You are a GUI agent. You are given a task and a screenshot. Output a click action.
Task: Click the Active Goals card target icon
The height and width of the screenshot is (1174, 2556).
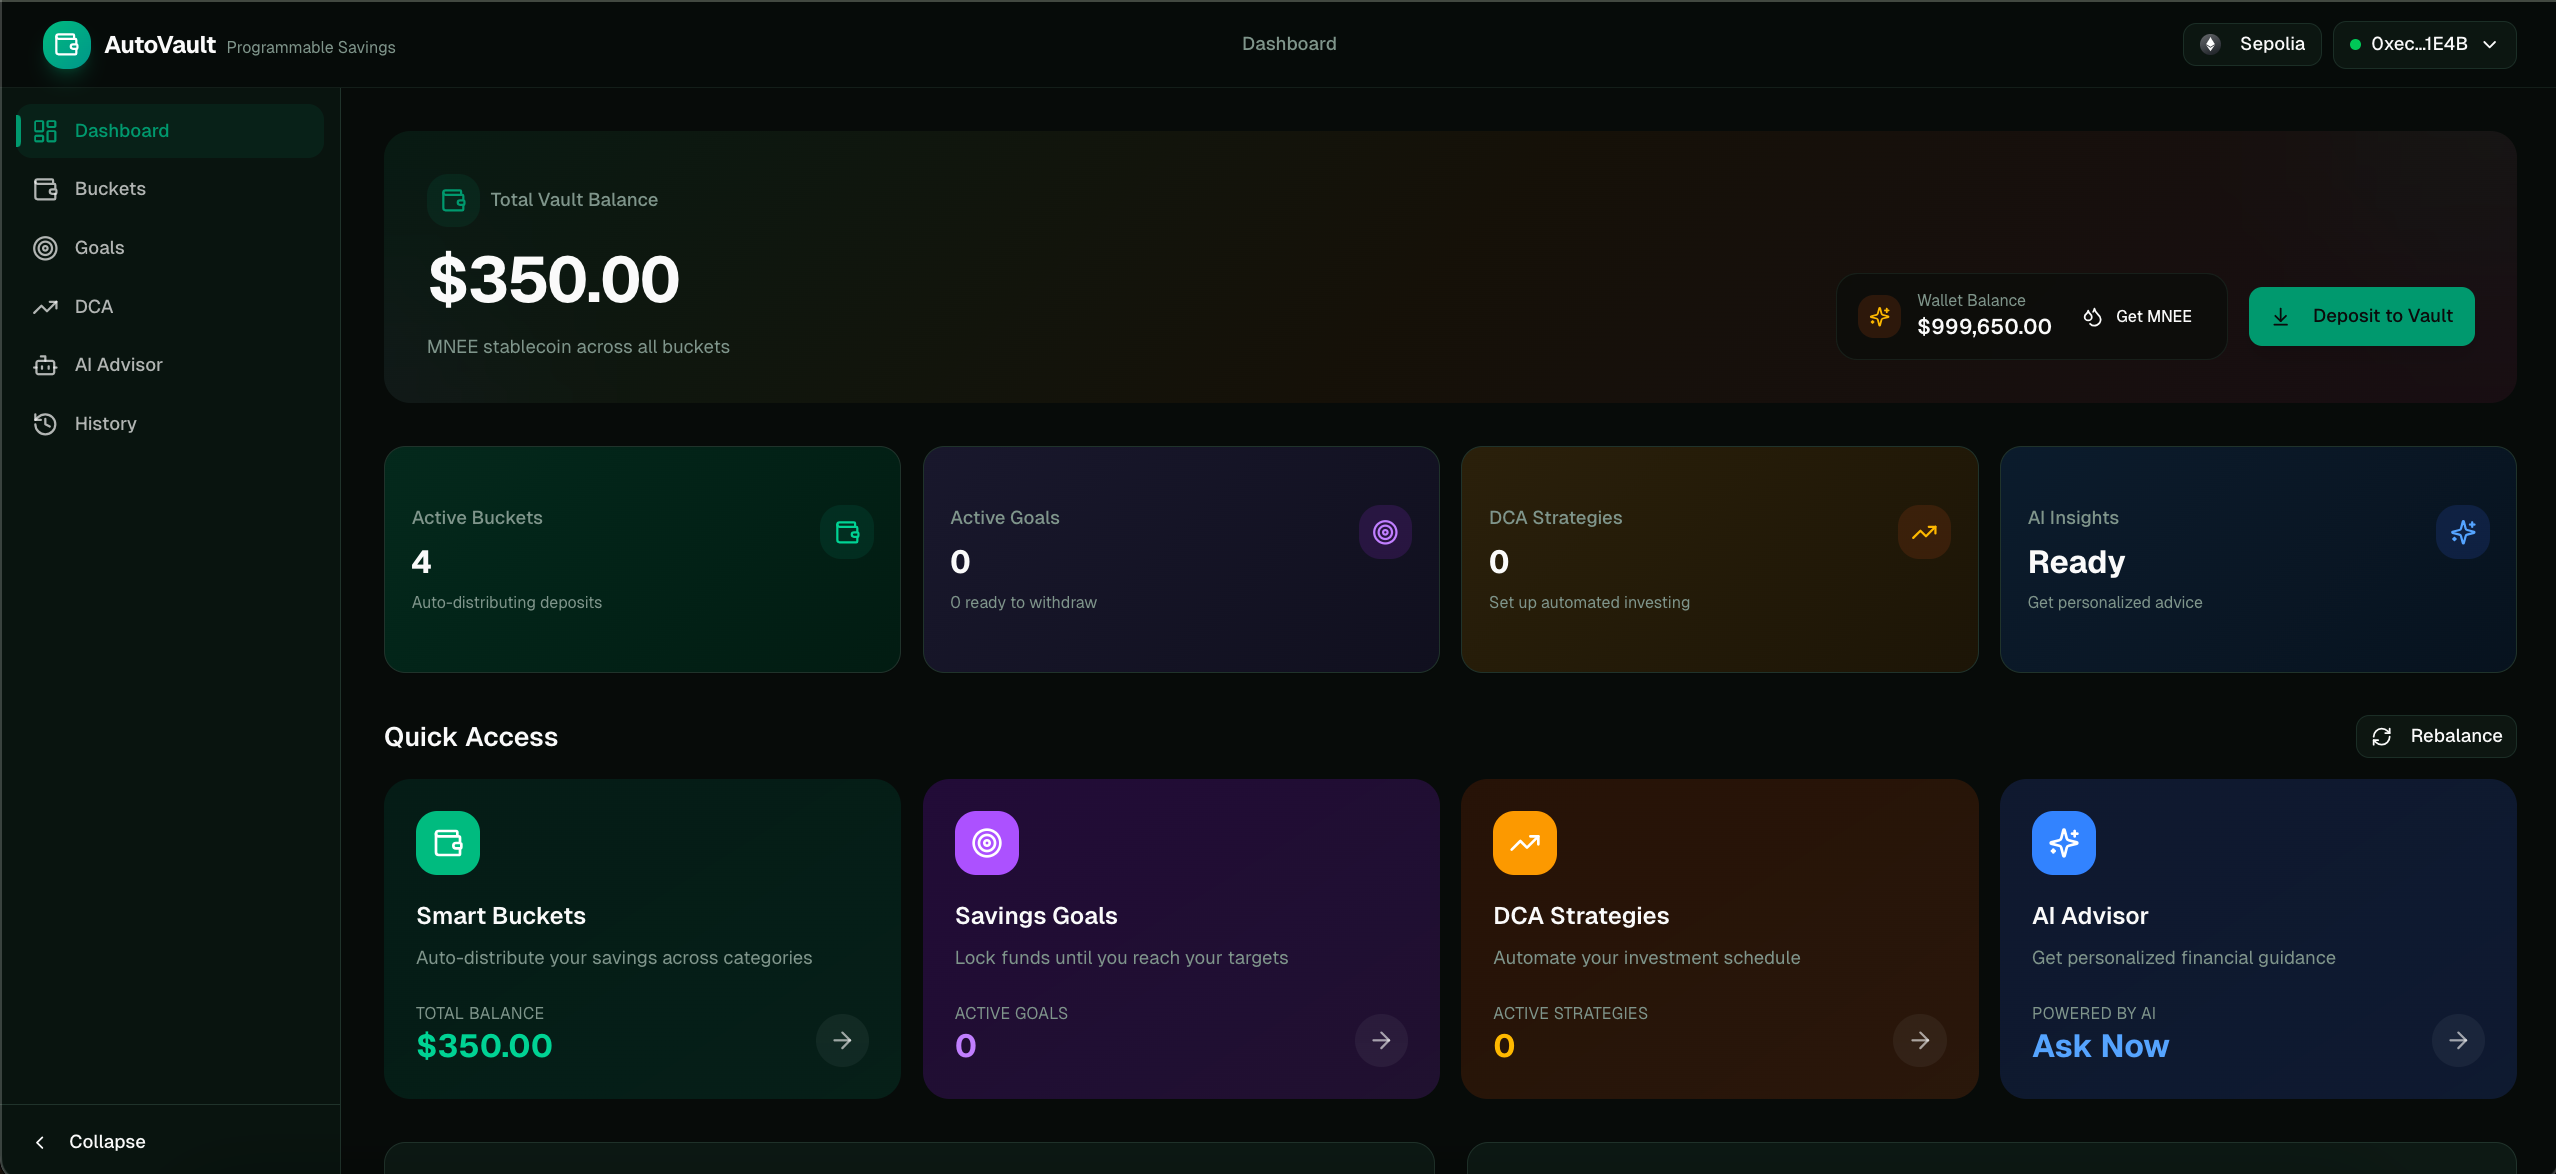pyautogui.click(x=1384, y=532)
